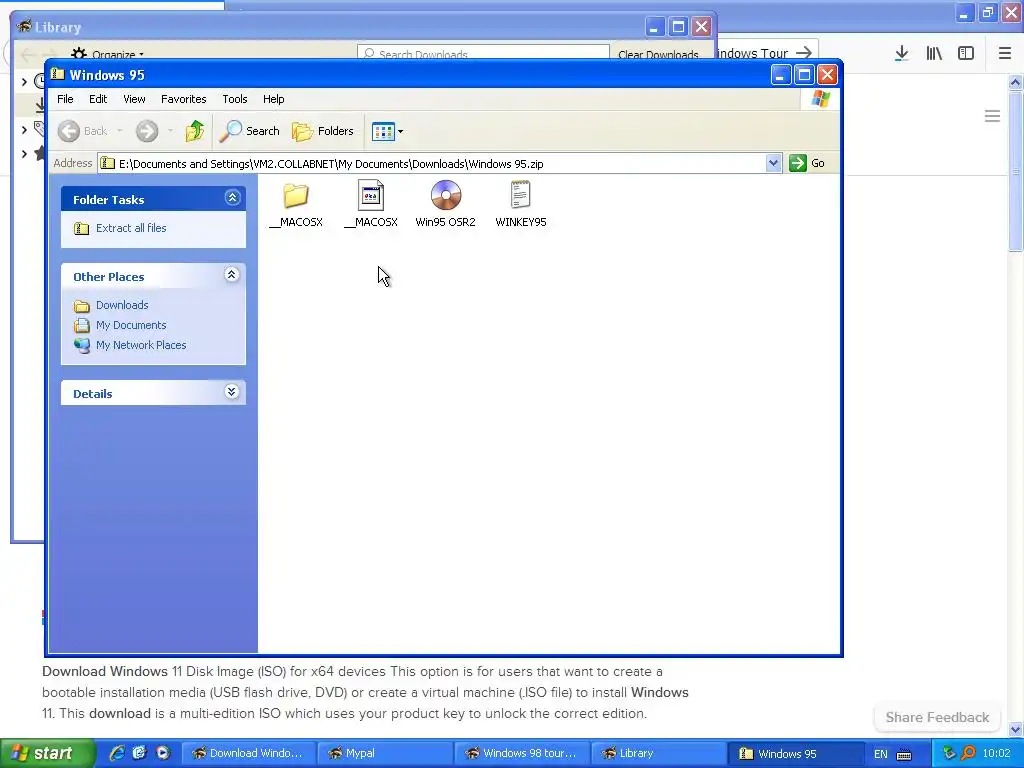Click the taskbar clock showing 10:02
This screenshot has width=1024, height=768.
[x=996, y=753]
